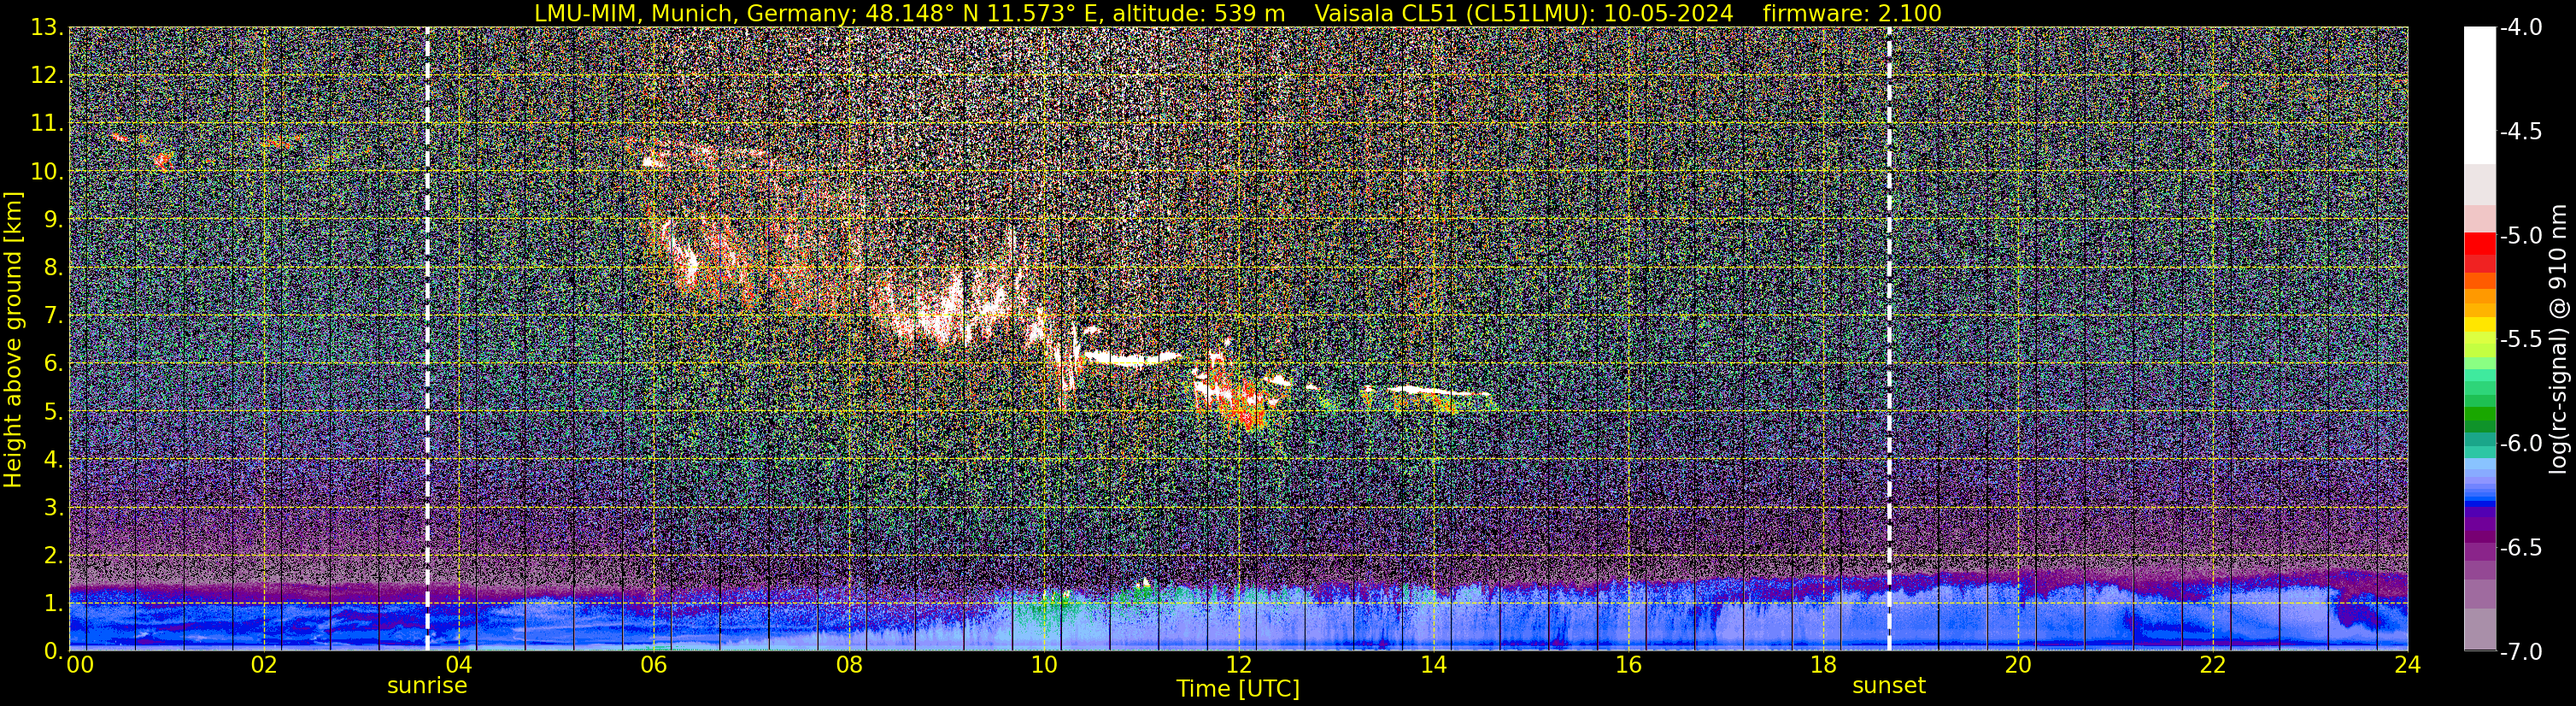Click time axis tick label '16'

[x=1628, y=665]
